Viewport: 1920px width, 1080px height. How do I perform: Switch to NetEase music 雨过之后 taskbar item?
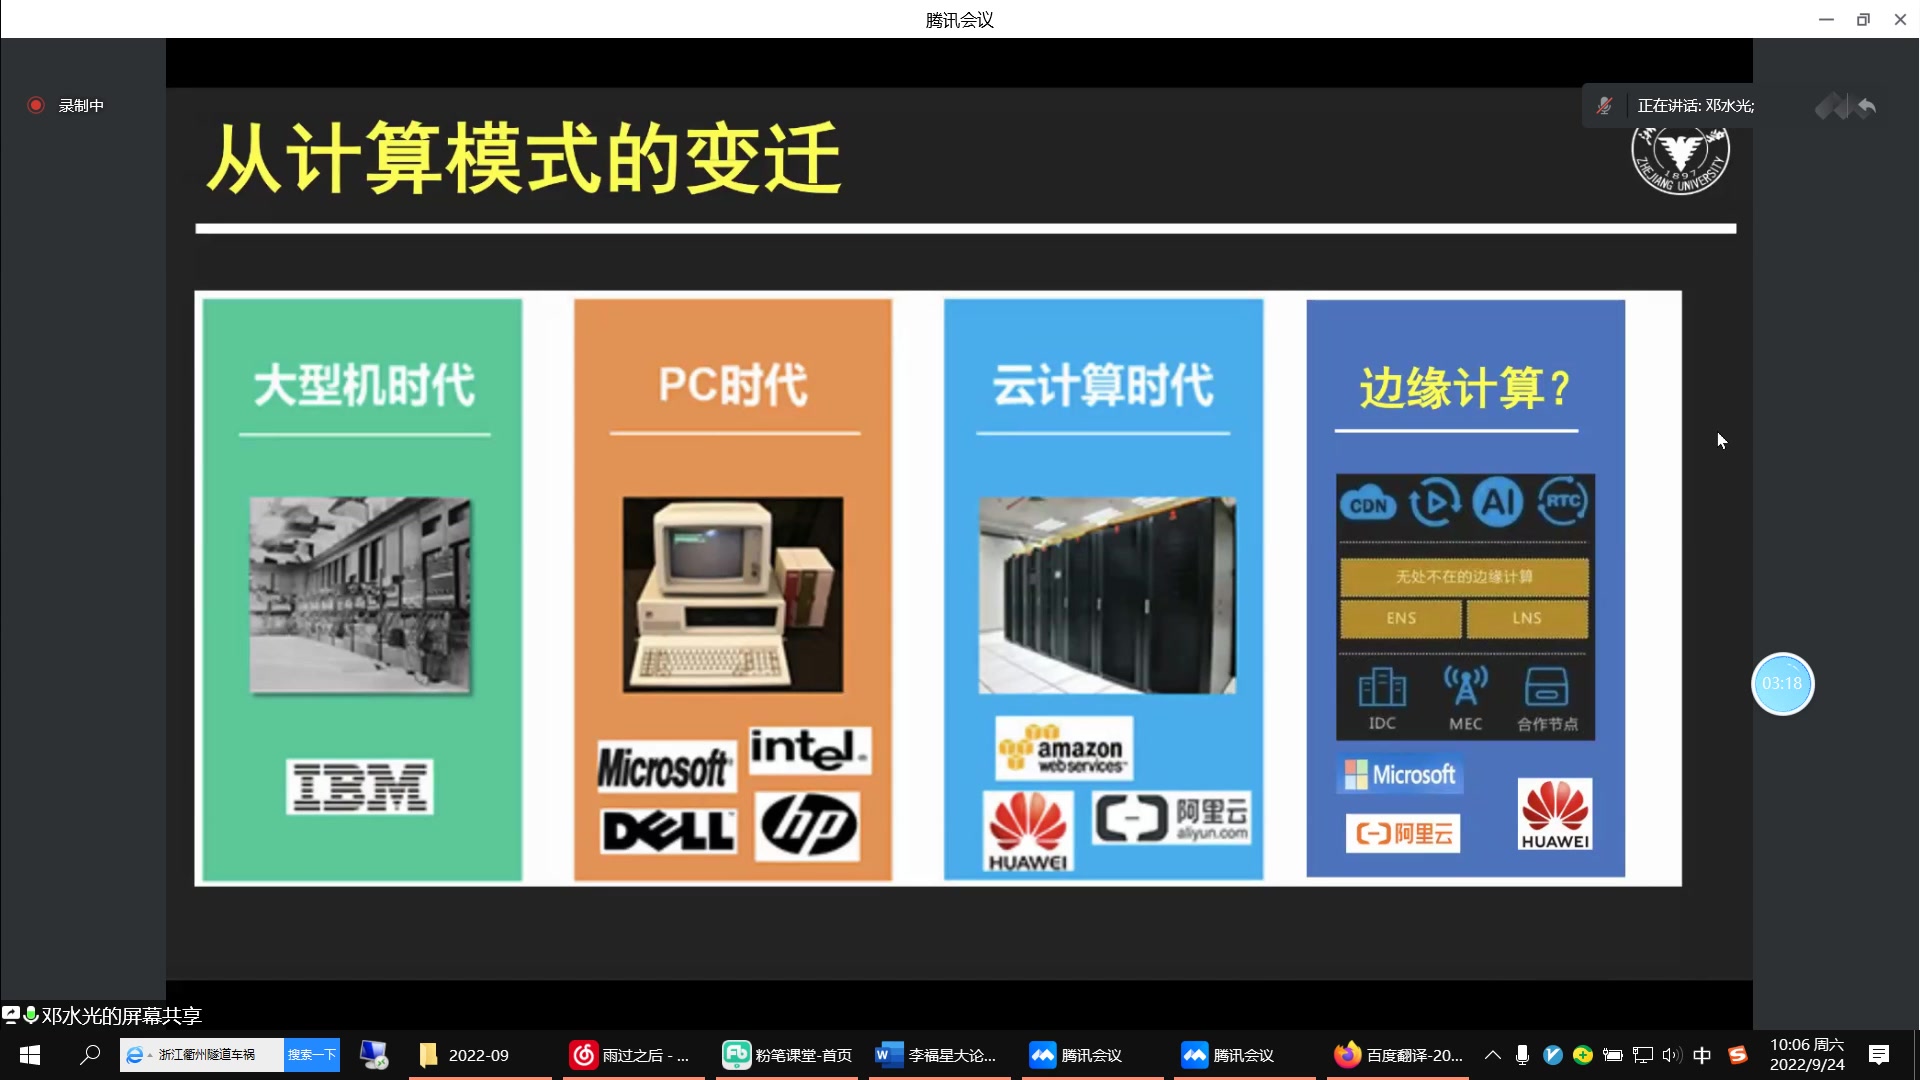click(634, 1055)
